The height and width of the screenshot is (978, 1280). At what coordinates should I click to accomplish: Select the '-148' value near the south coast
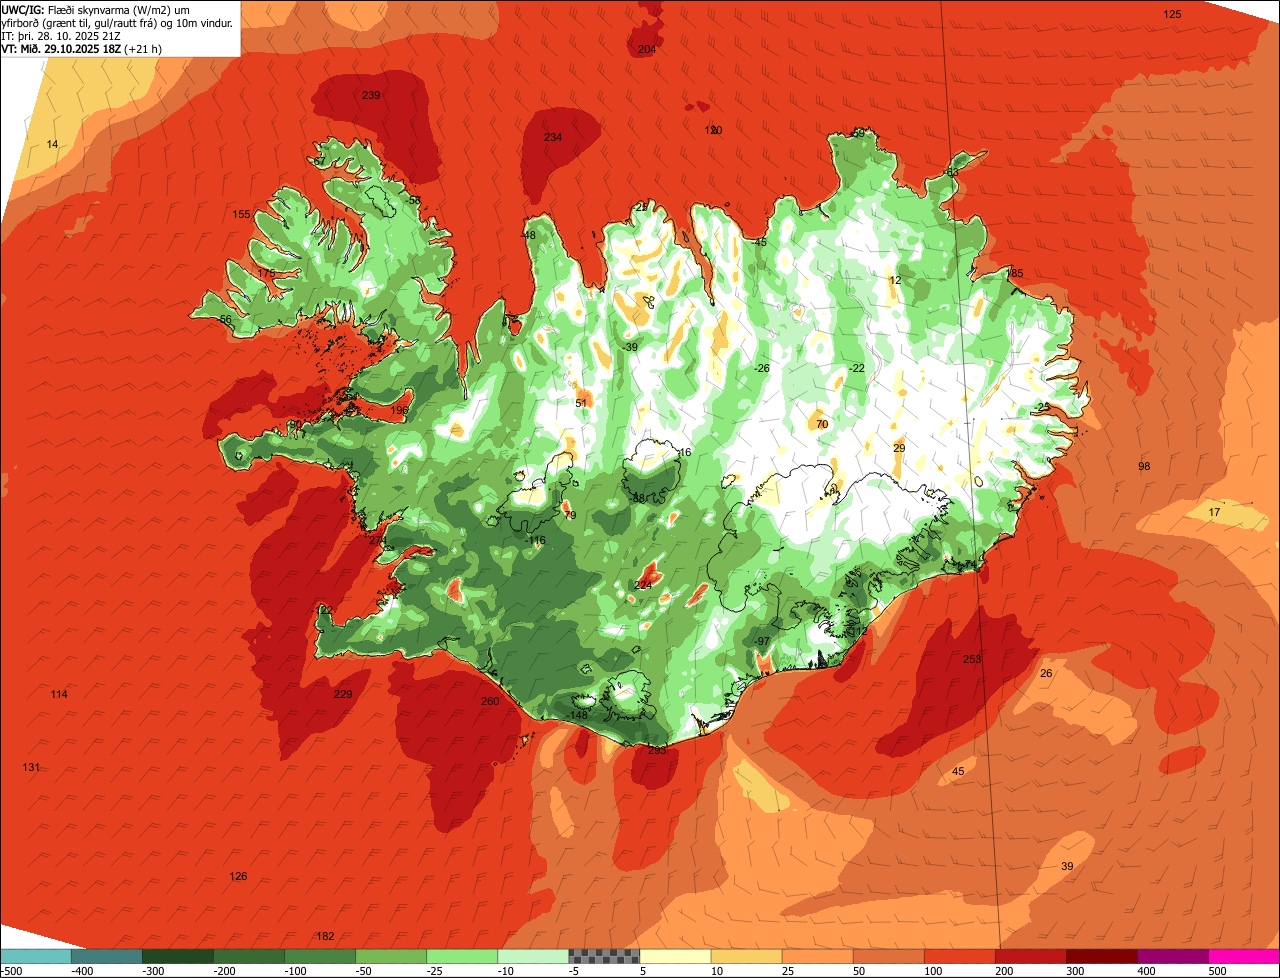[577, 715]
